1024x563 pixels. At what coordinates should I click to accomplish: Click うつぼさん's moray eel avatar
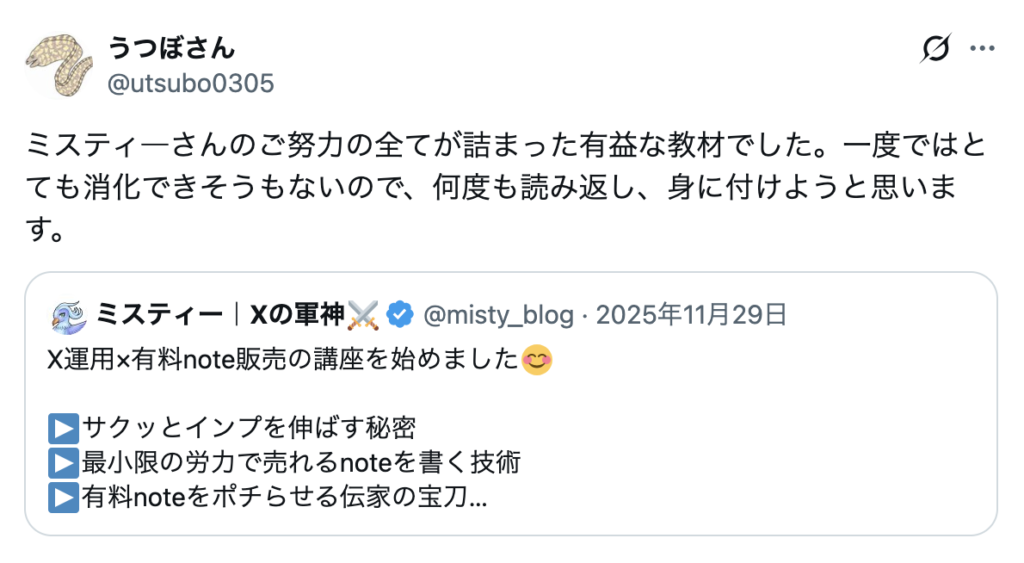59,66
